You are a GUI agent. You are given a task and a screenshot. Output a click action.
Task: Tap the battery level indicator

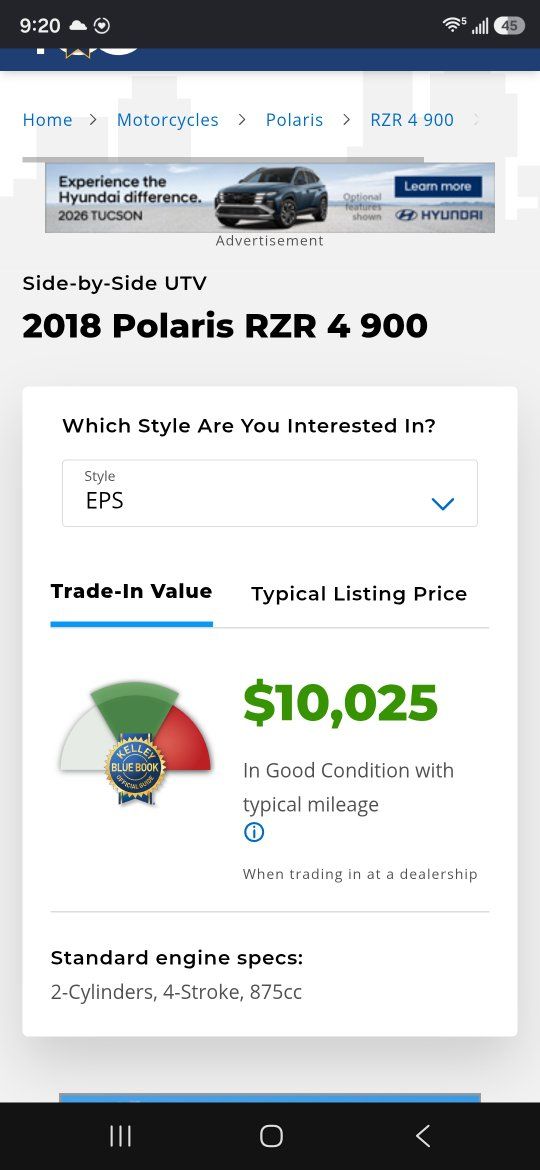(509, 25)
